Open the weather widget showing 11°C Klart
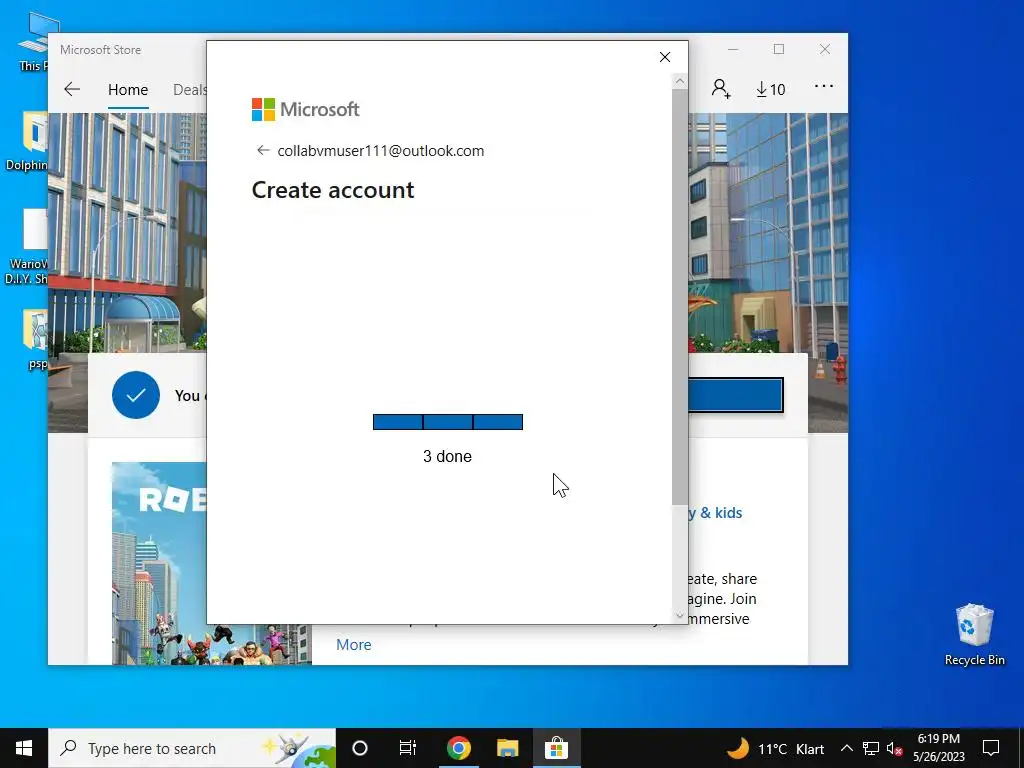This screenshot has height=768, width=1024. (x=775, y=748)
